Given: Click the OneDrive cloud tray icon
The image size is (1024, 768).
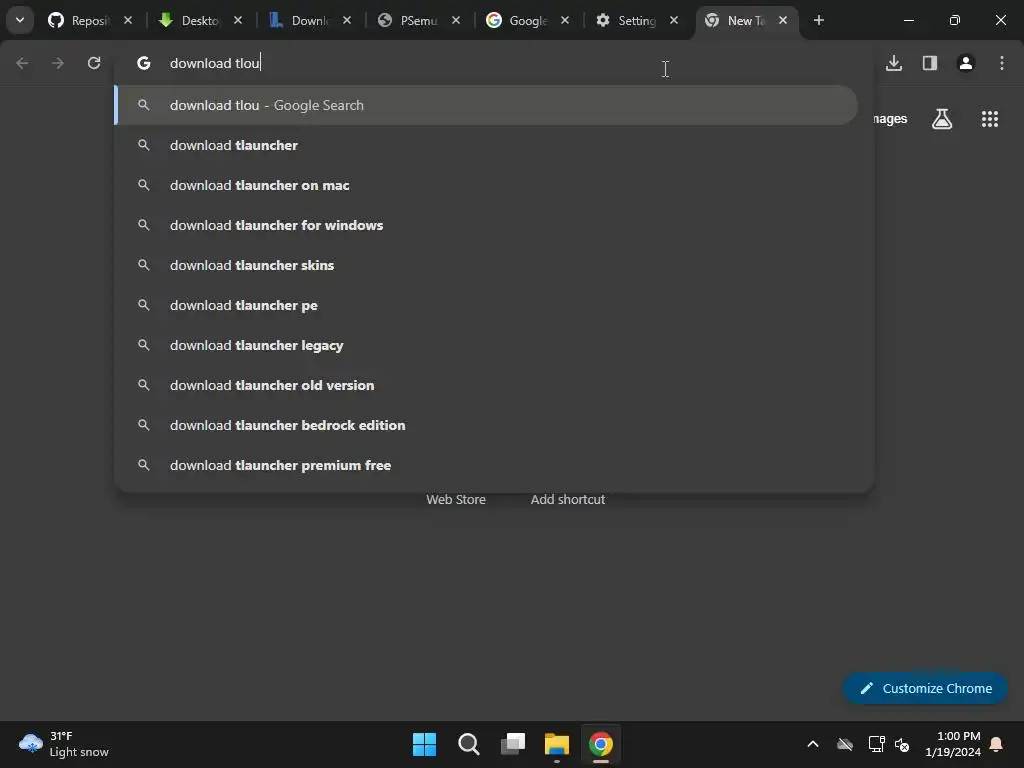Looking at the screenshot, I should click(x=845, y=744).
